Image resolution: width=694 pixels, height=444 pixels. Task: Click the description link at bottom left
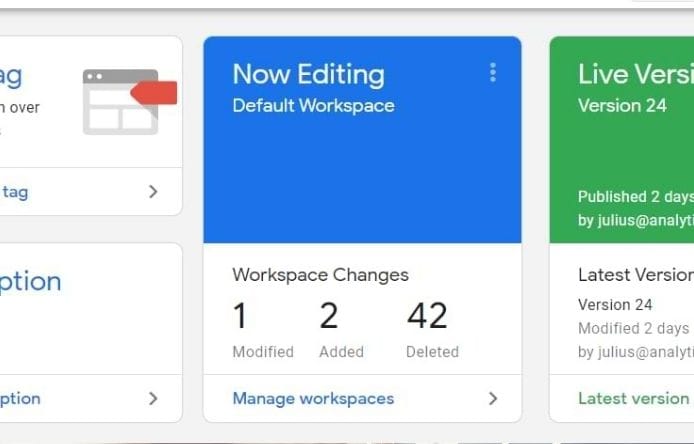click(20, 398)
